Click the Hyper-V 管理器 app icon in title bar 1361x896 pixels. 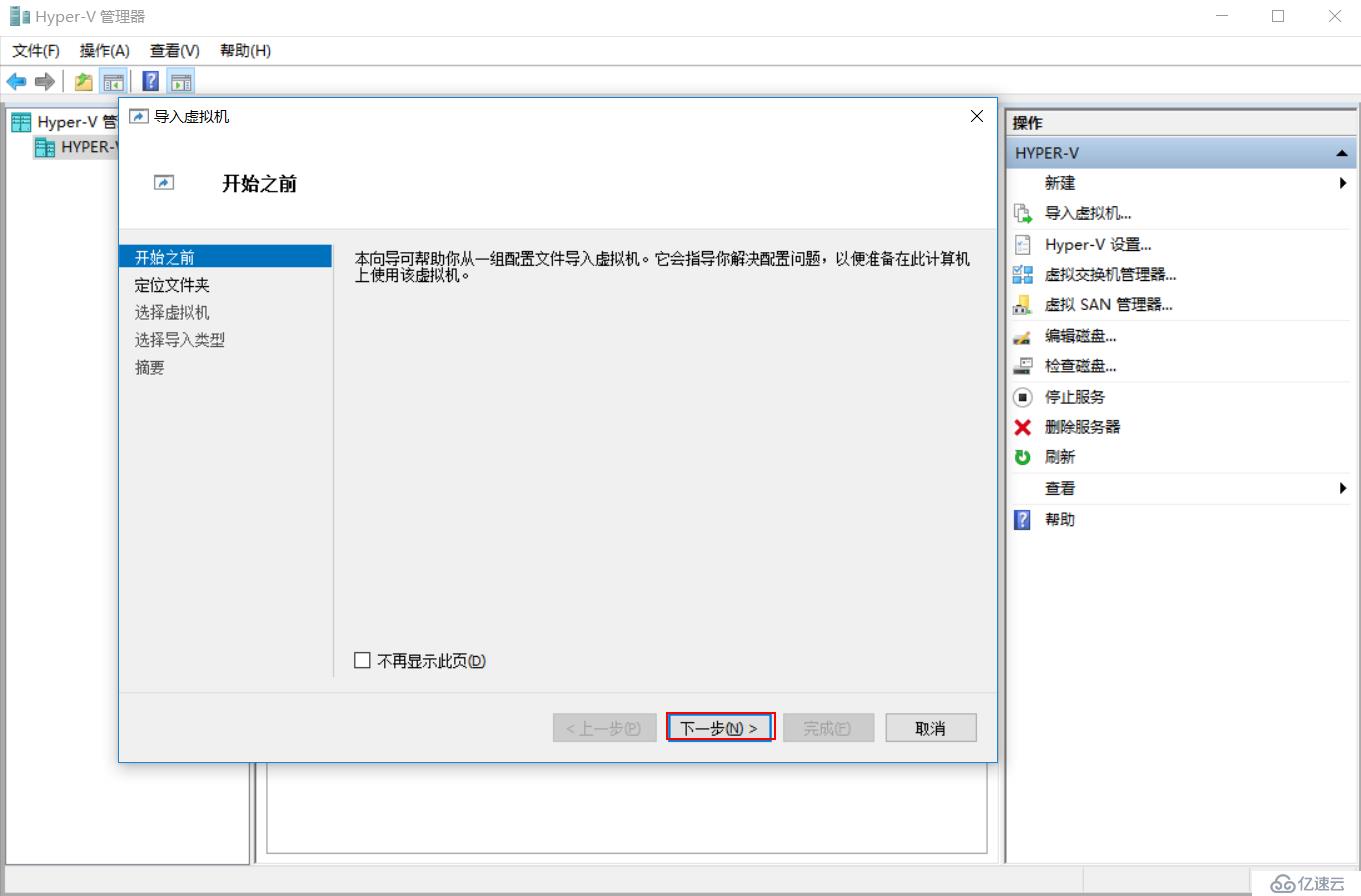pyautogui.click(x=18, y=16)
